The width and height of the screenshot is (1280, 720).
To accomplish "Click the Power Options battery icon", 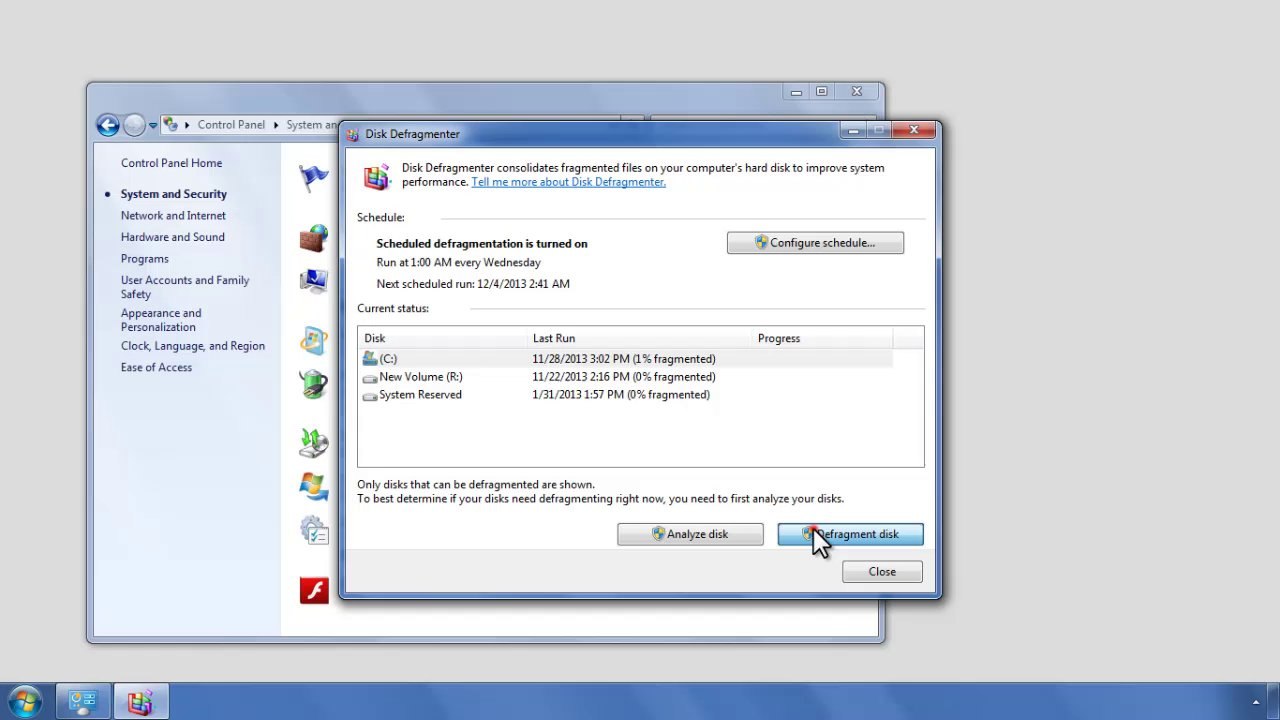I will click(314, 385).
